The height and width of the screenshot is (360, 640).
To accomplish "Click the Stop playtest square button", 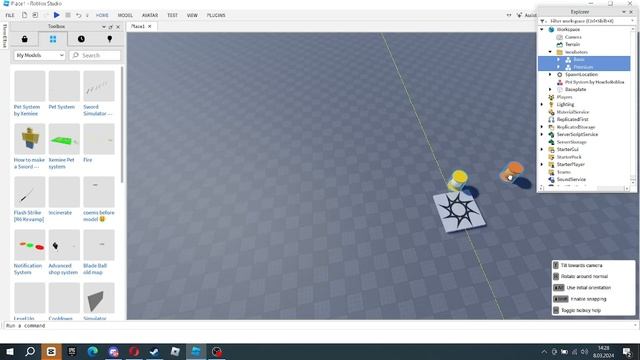I will [x=68, y=15].
